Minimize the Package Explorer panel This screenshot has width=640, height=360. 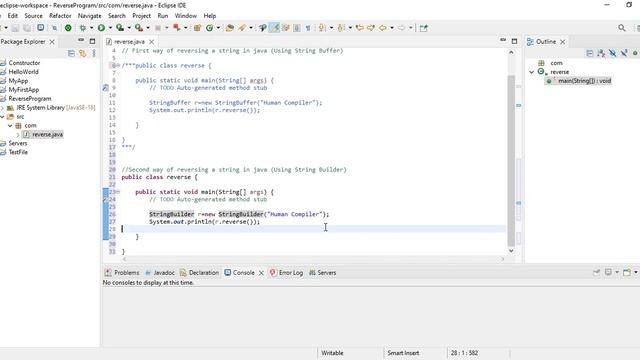[81, 41]
